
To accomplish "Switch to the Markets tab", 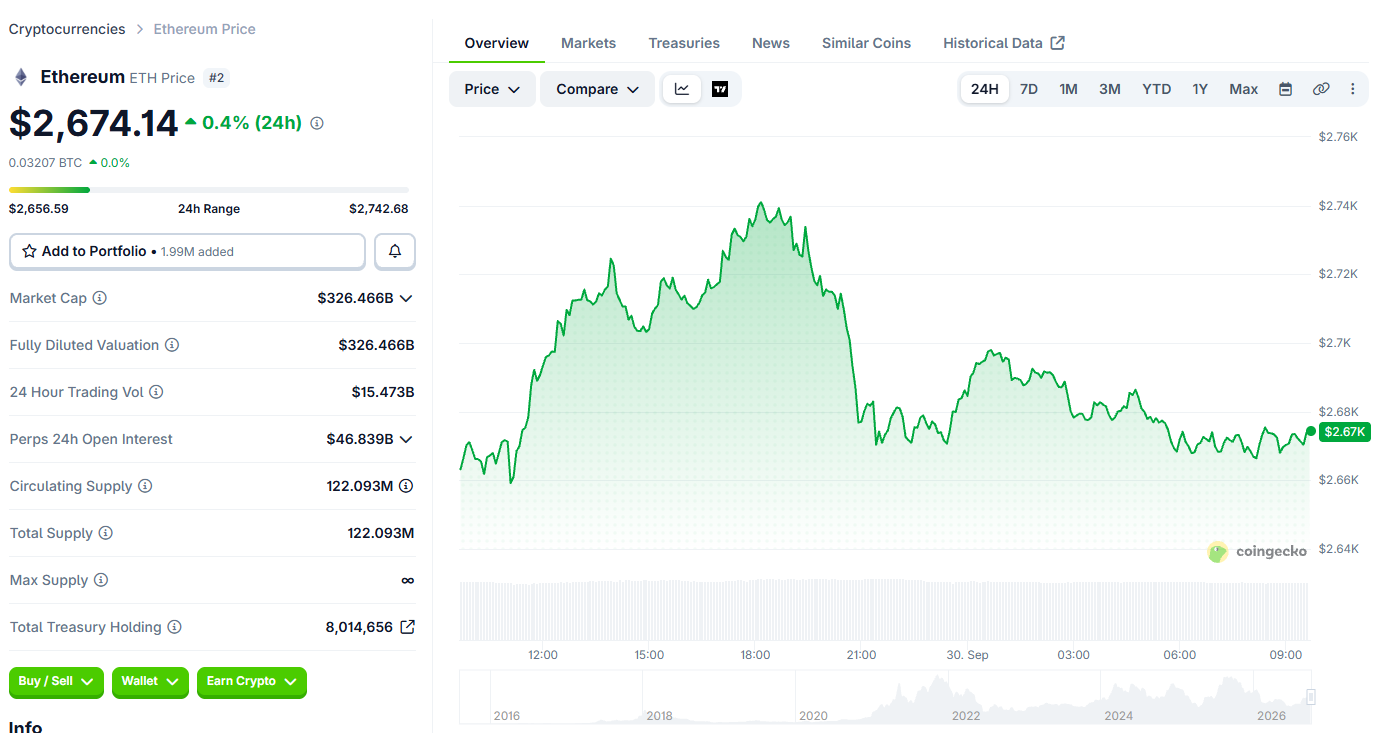I will tap(588, 43).
